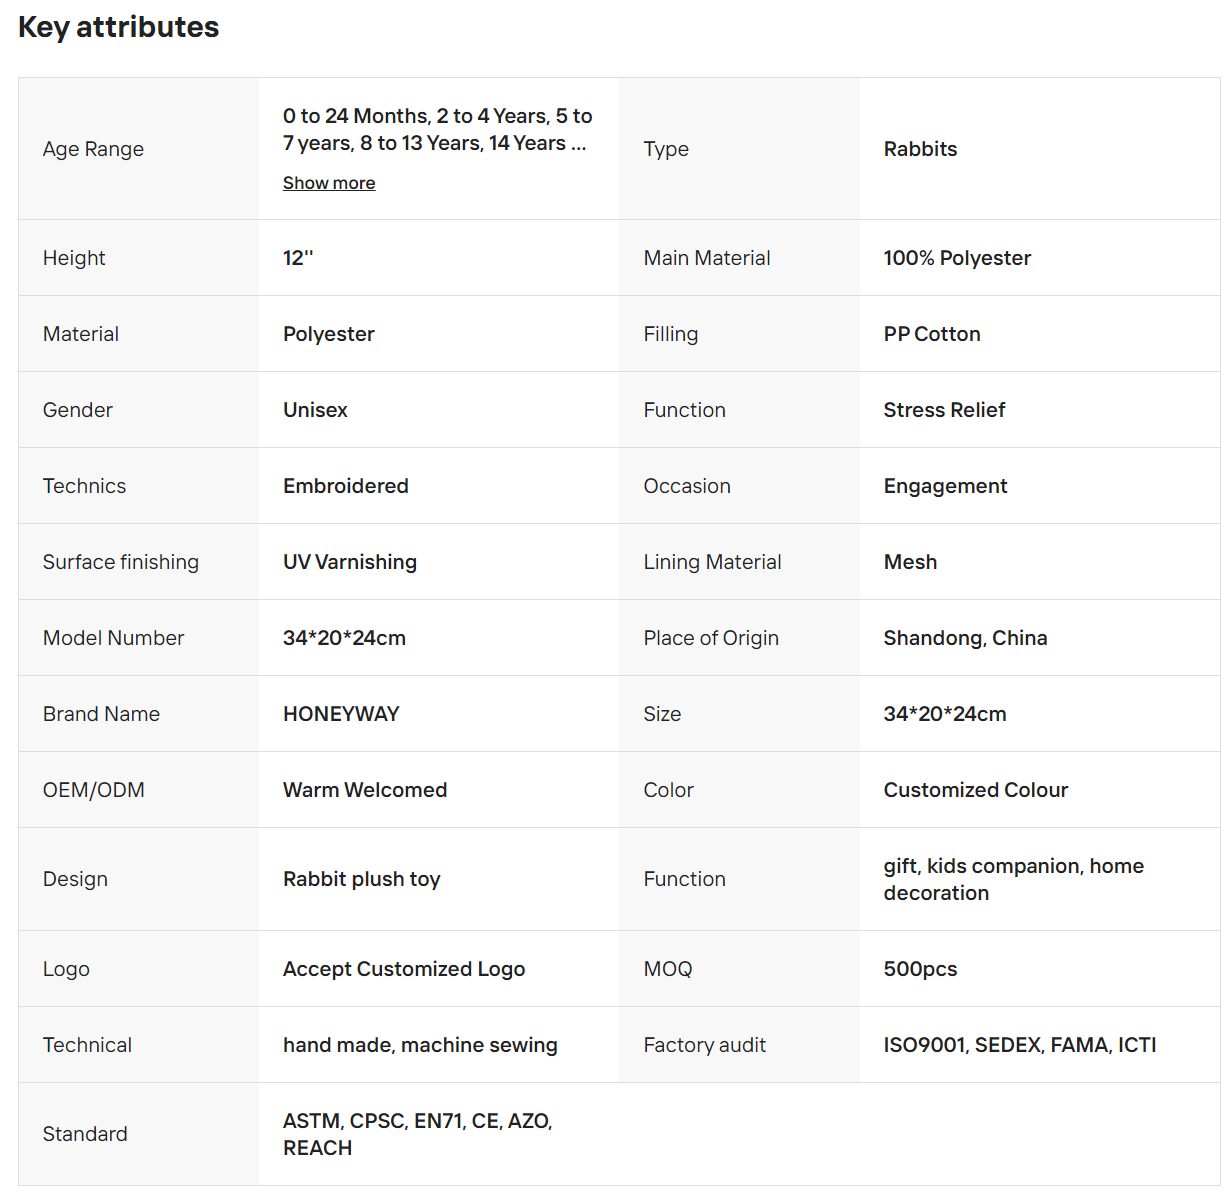Click the Mesh lining material value

pos(910,562)
